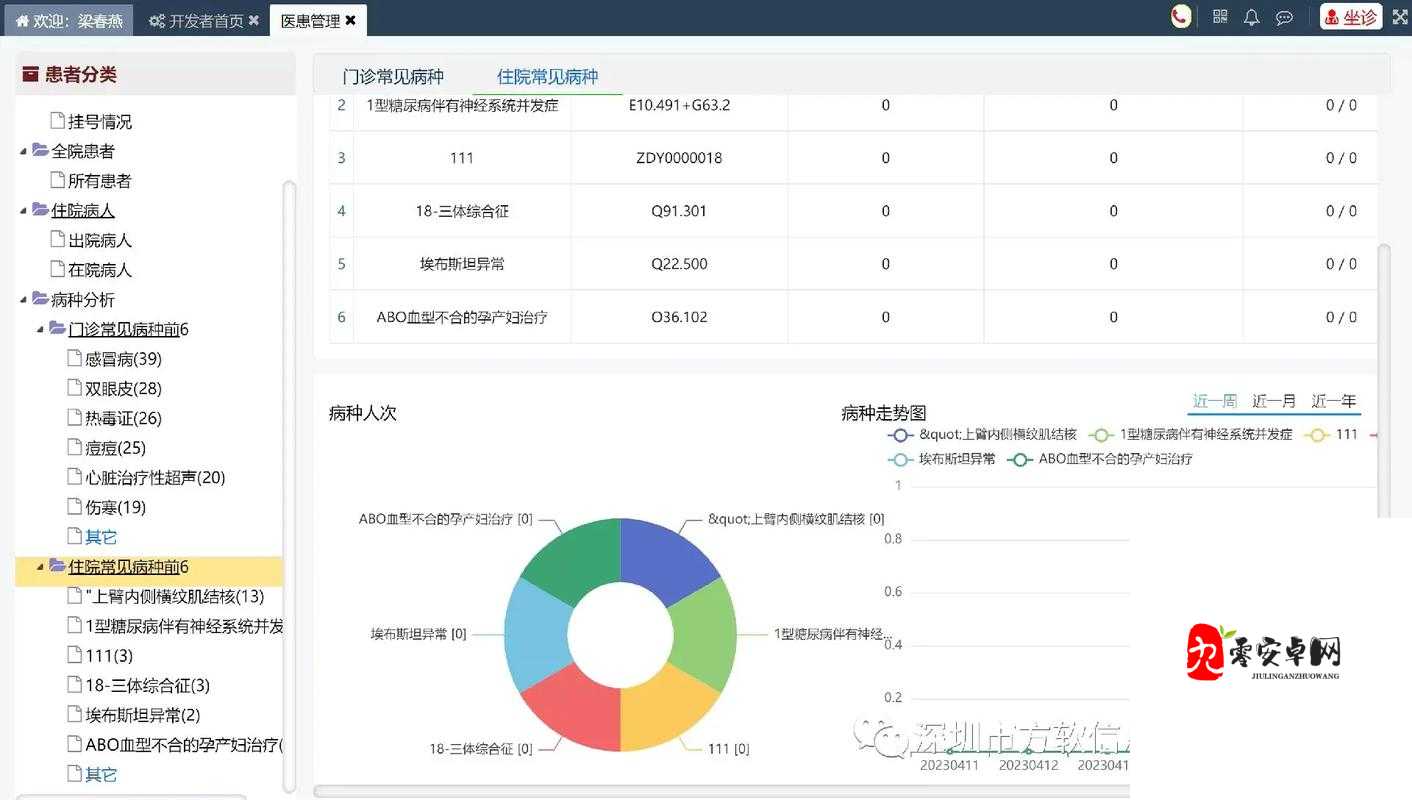Viewport: 1412px width, 800px height.
Task: Open 18-三体综合征(3) tree entry
Action: point(147,686)
